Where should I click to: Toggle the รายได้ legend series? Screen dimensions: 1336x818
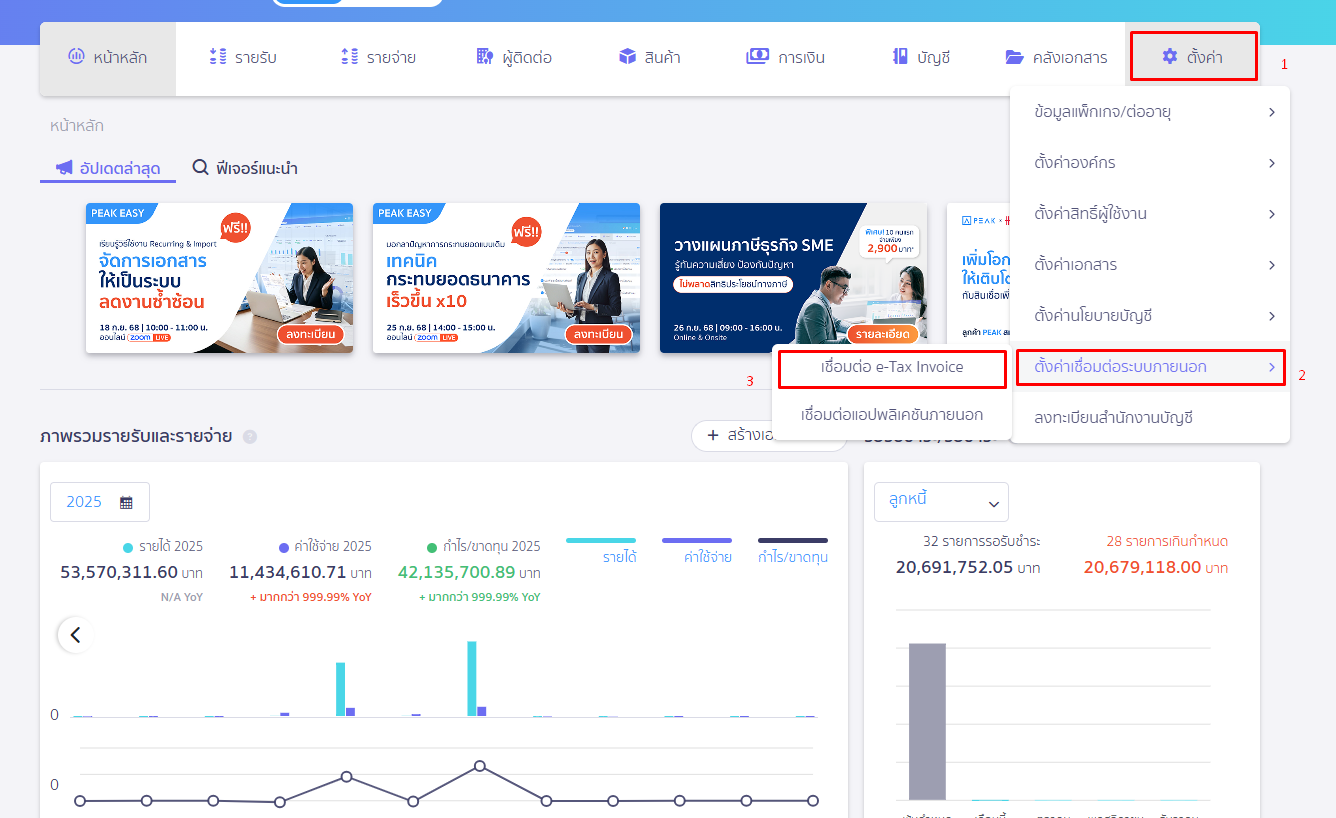click(x=601, y=550)
